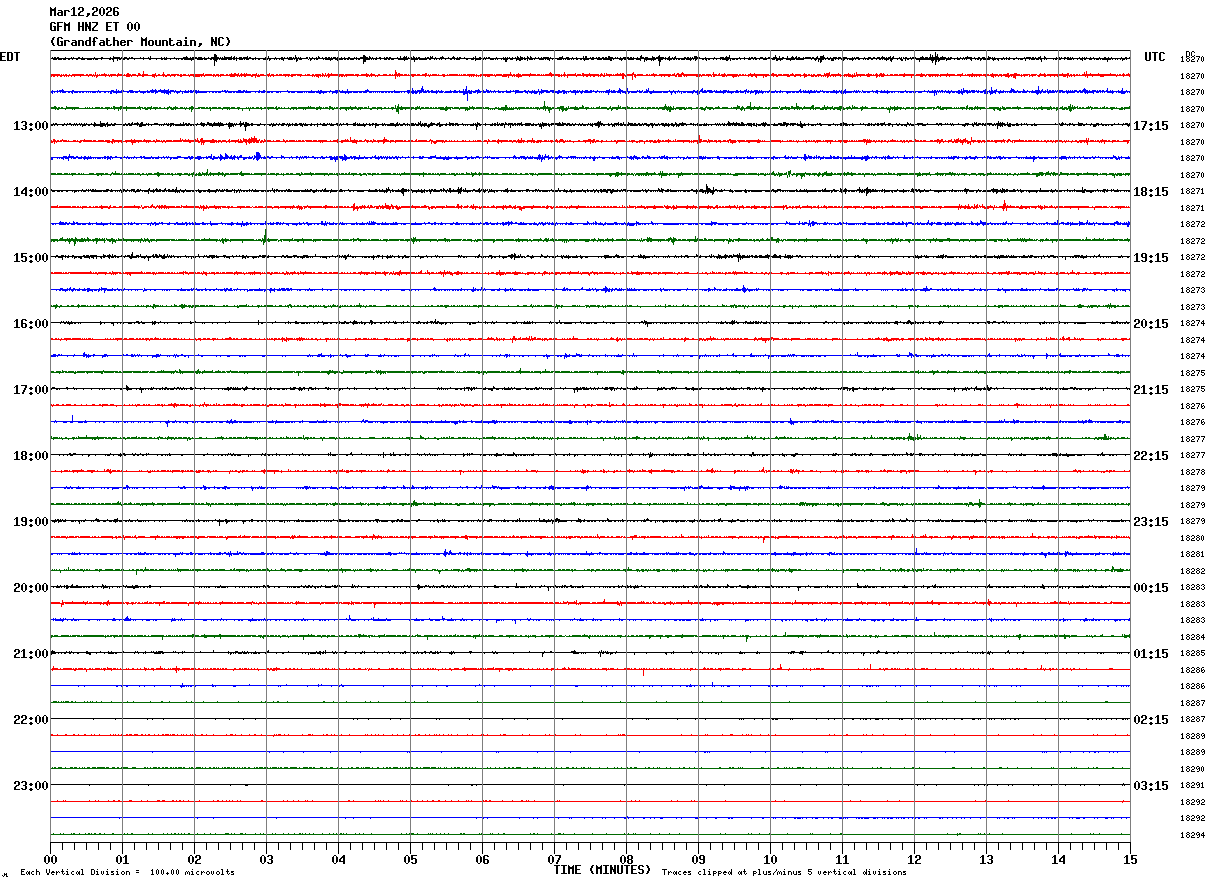Image resolution: width=1210 pixels, height=886 pixels.
Task: Click minute tick label "04" on time axis
Action: click(x=338, y=860)
